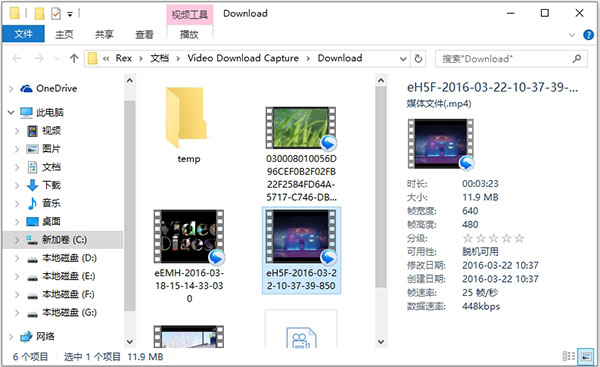The width and height of the screenshot is (600, 367).
Task: Click the properties checkmark quick access icon
Action: point(56,14)
